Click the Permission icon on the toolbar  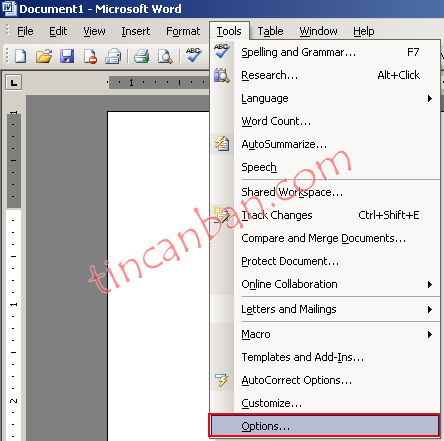pos(90,56)
